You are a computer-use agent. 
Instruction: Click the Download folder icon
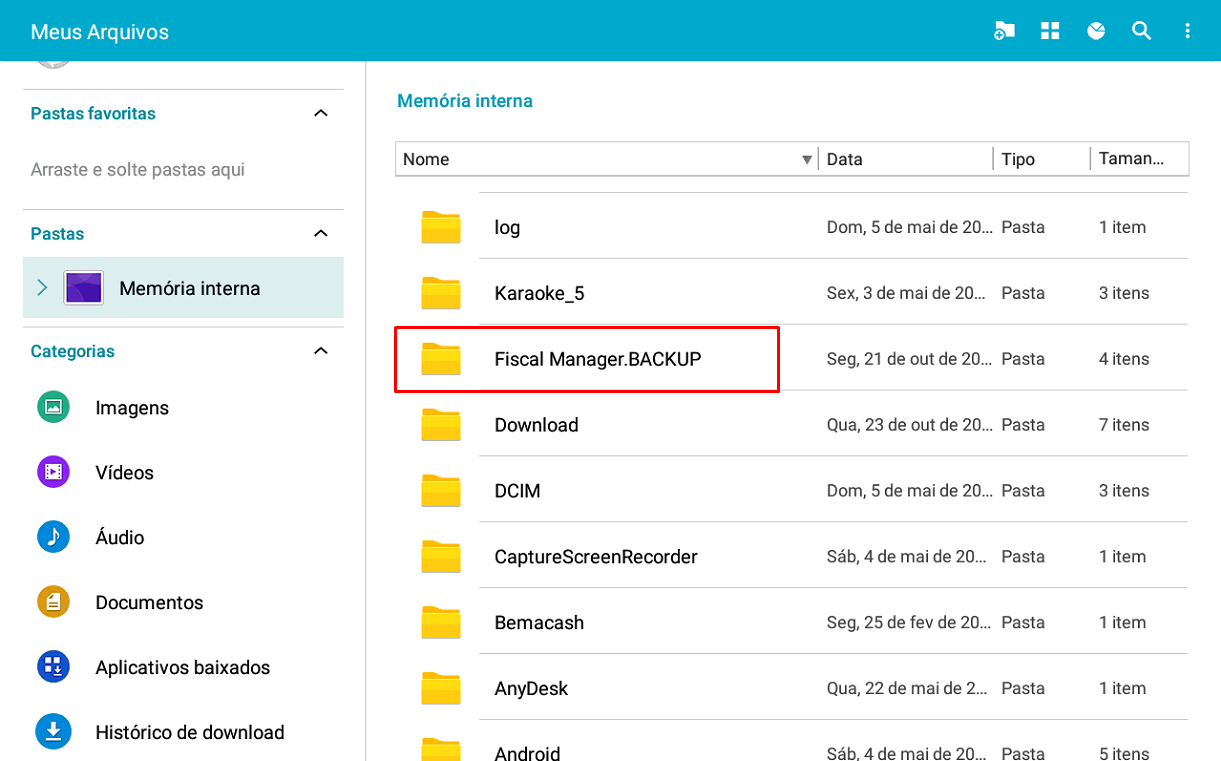(x=441, y=425)
